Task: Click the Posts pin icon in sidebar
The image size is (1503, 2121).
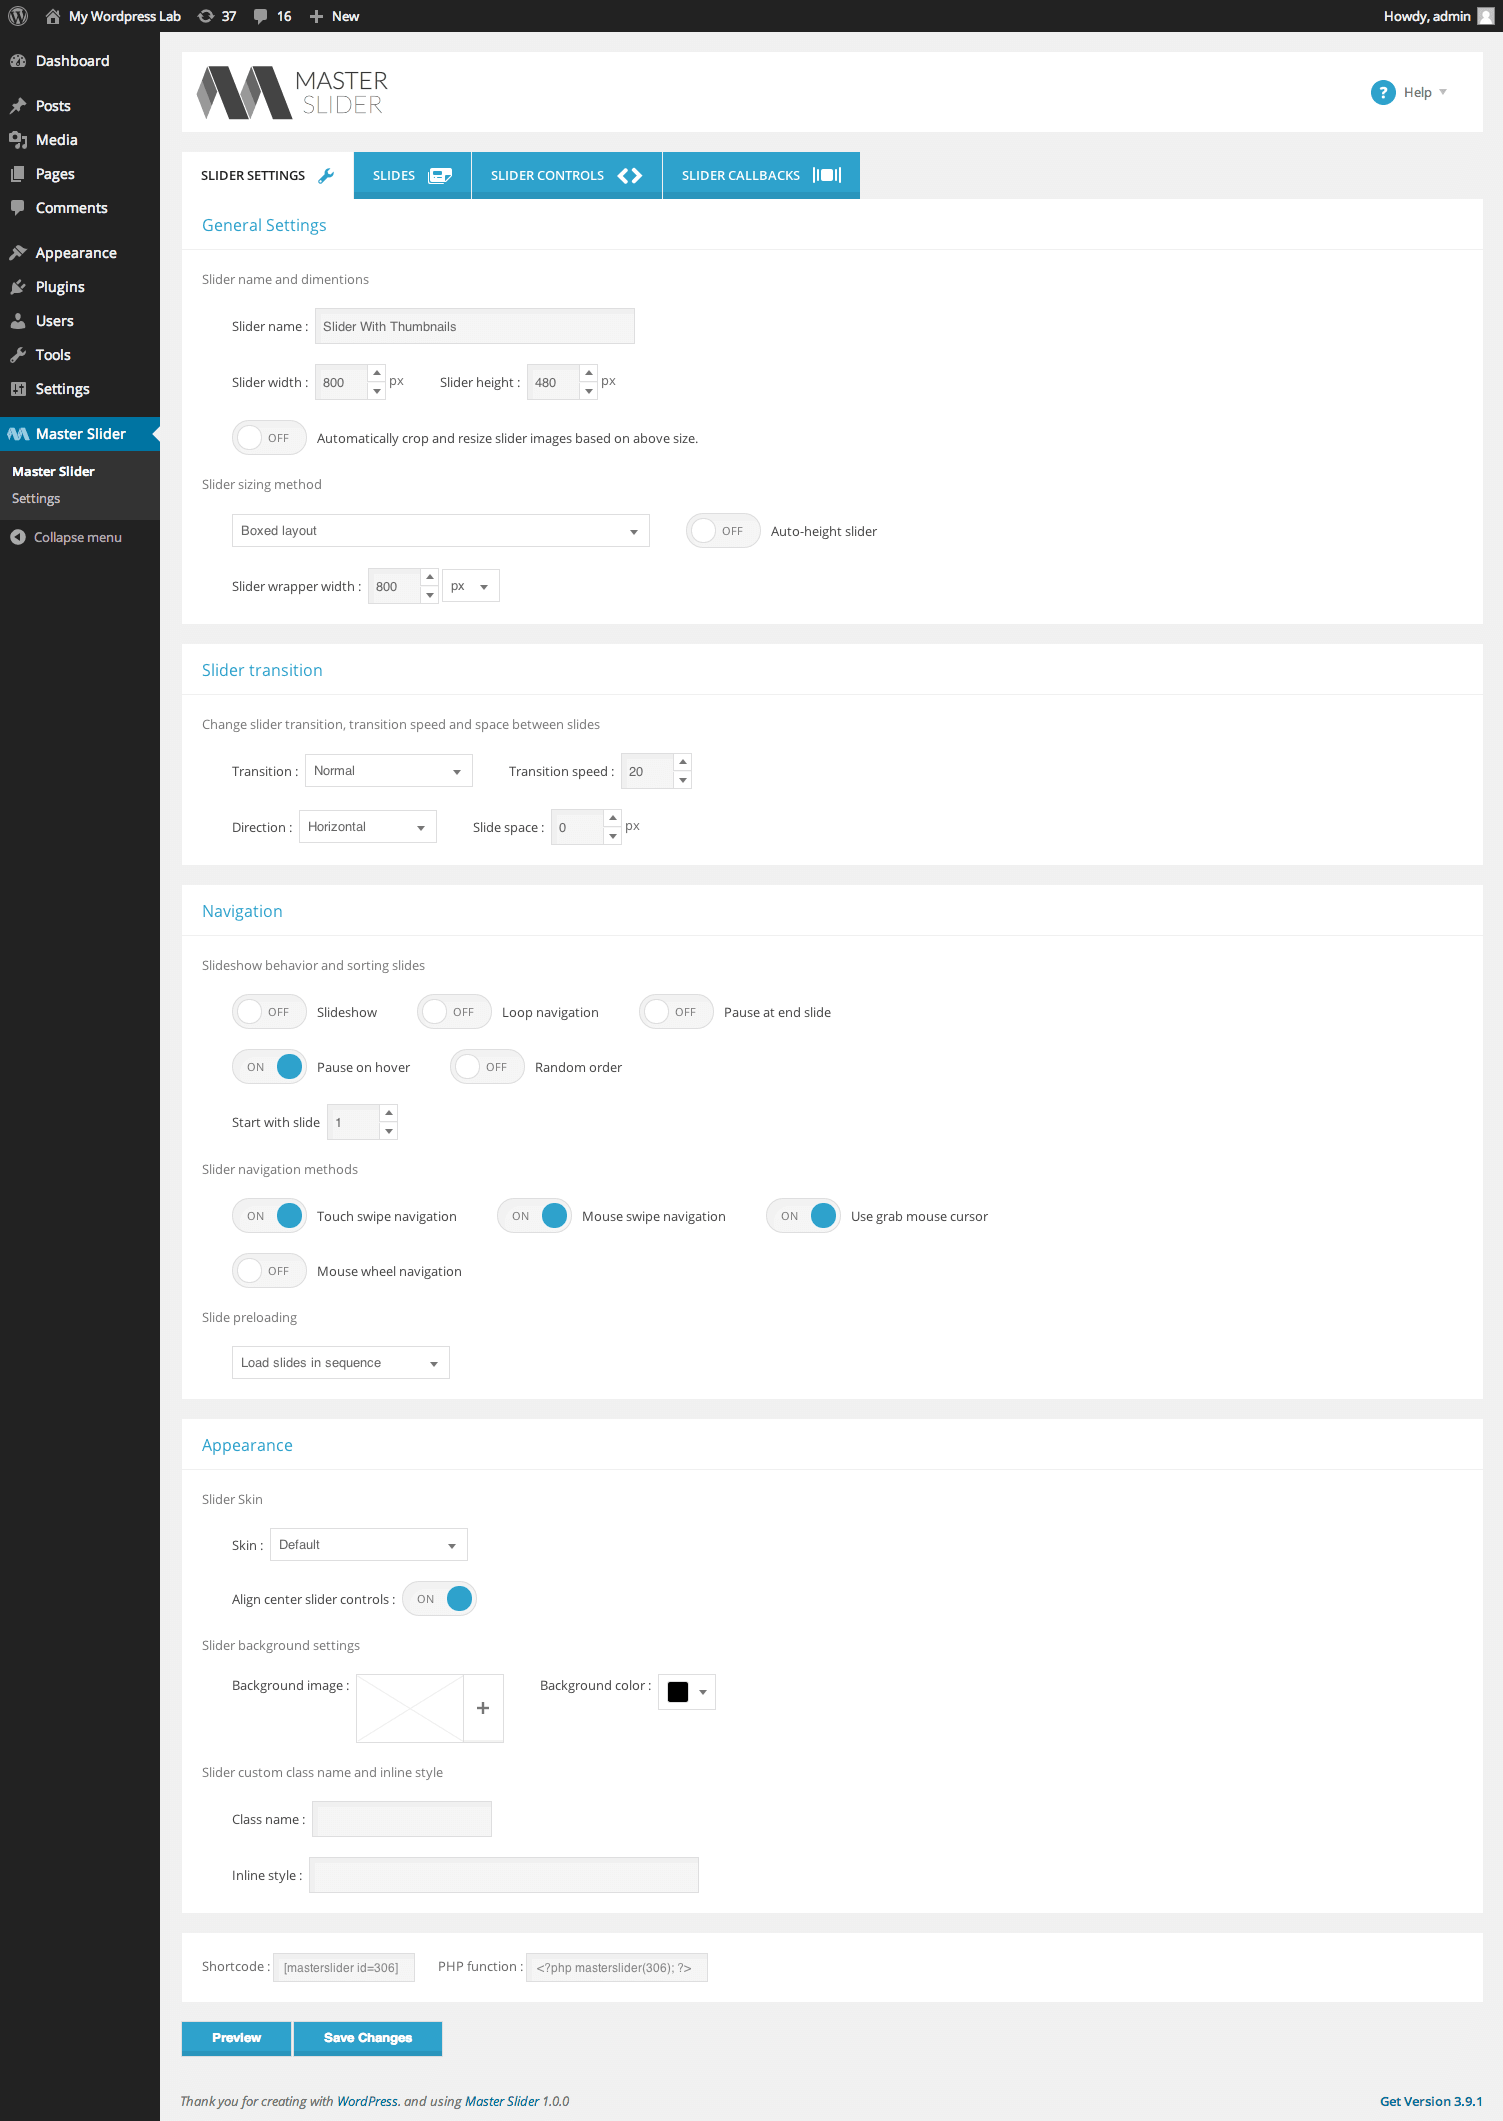Action: (18, 106)
